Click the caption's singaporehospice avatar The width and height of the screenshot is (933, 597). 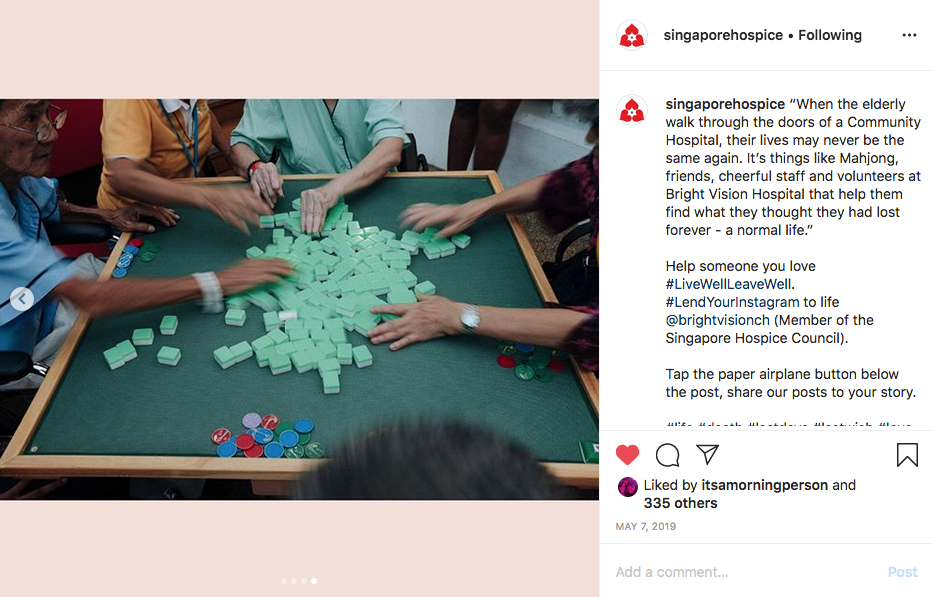pyautogui.click(x=632, y=110)
